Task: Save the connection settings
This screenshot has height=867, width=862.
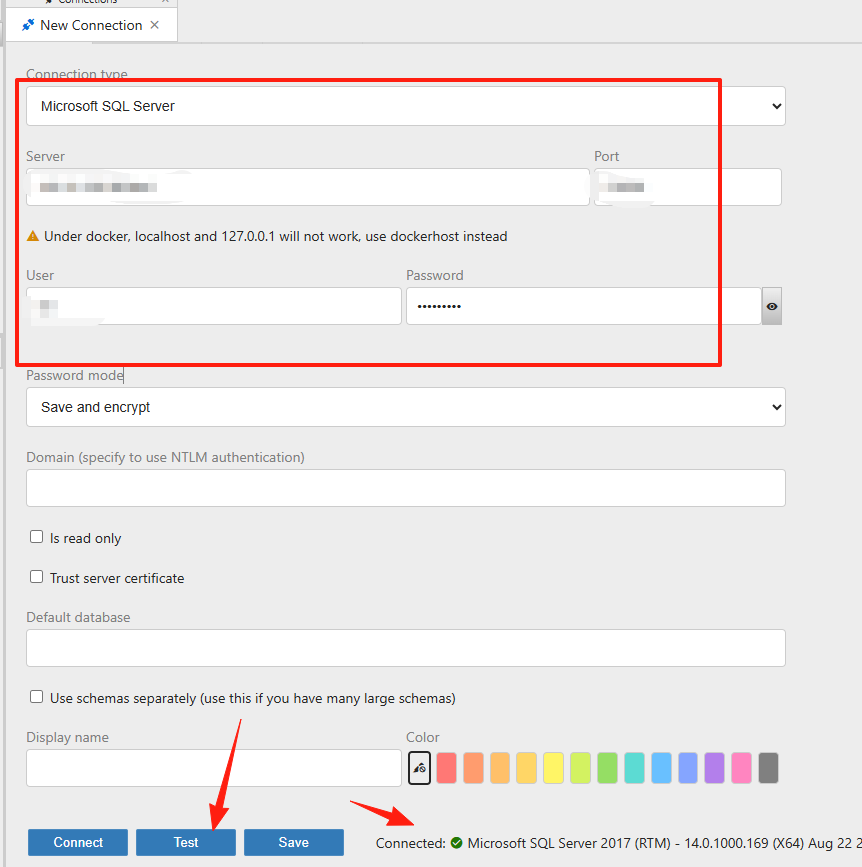Action: tap(294, 842)
